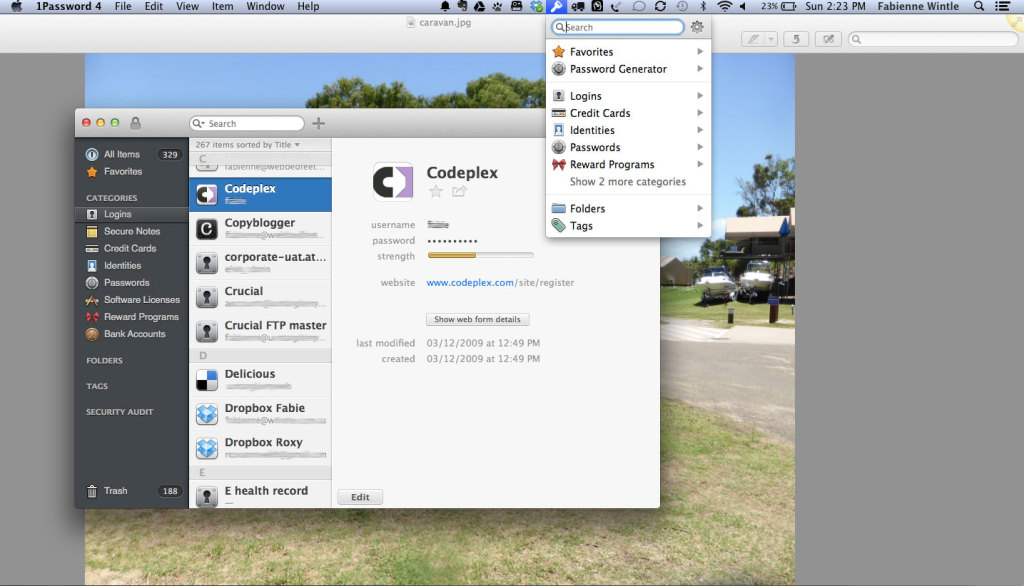Select Credit Cards category in sidebar

tap(131, 248)
